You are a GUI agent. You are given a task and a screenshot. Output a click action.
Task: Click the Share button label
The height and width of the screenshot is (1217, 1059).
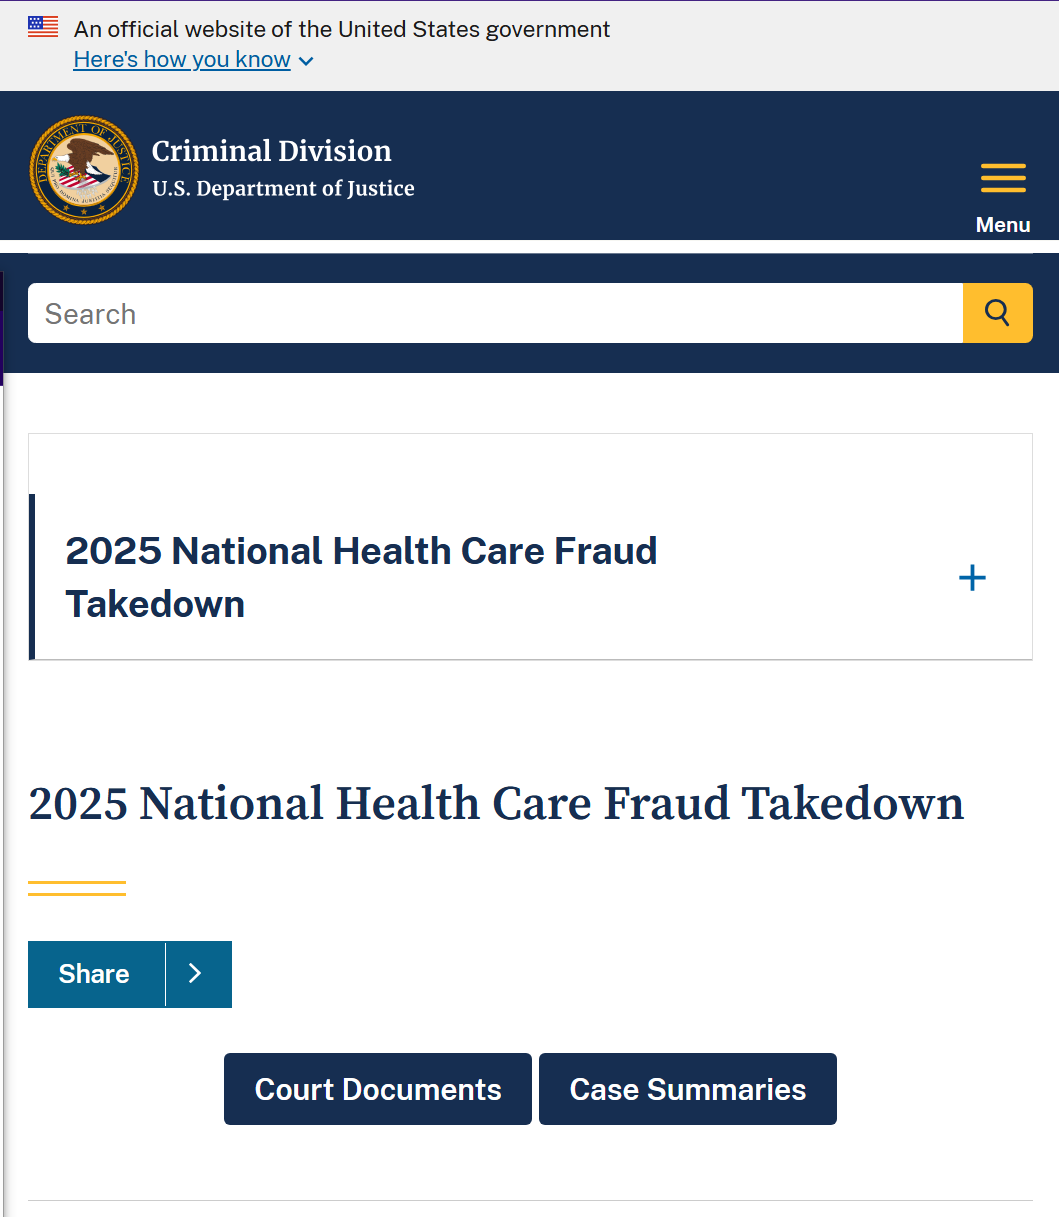(x=94, y=974)
